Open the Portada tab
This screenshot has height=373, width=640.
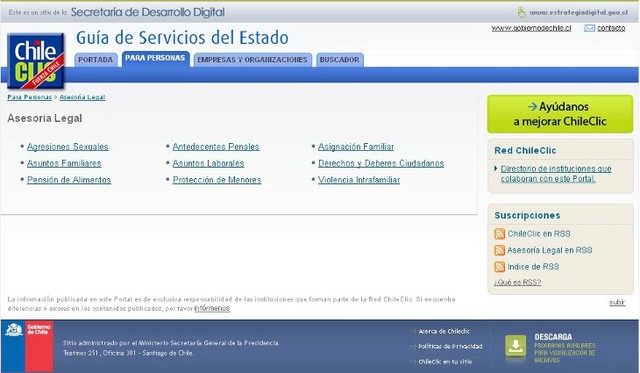point(96,60)
